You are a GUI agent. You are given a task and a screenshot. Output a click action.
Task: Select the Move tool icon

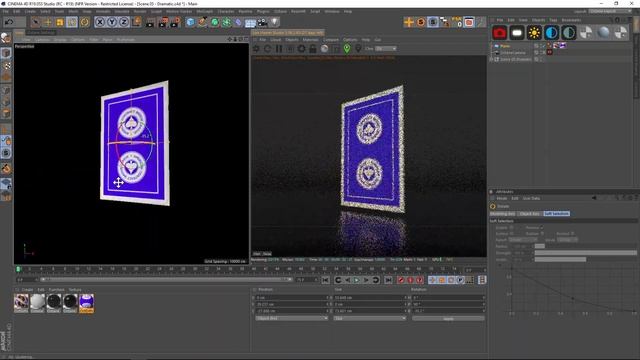point(48,22)
